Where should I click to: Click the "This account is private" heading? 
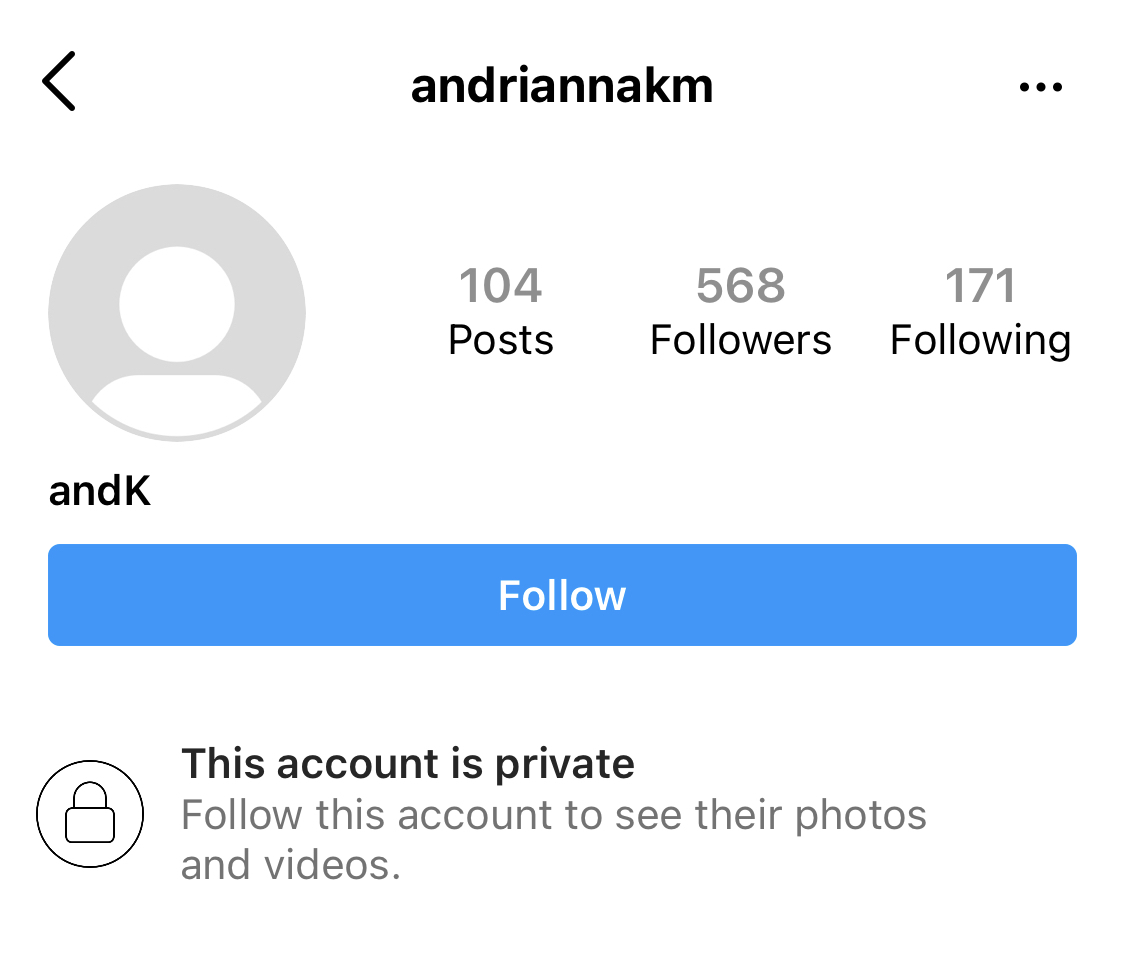coord(407,765)
